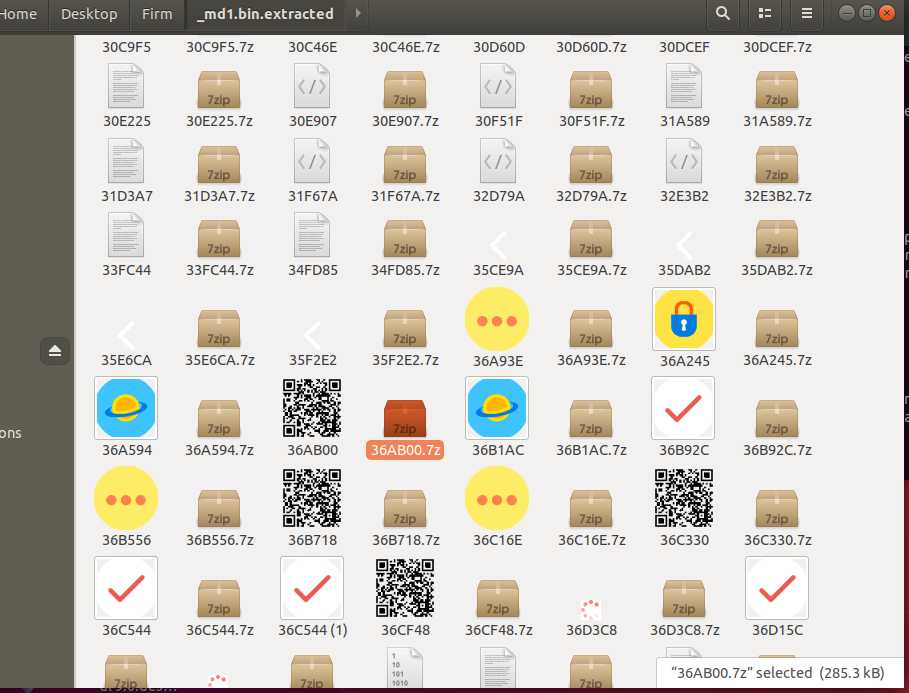This screenshot has height=693, width=909.
Task: Select the 36C16E yellow dots file
Action: (x=497, y=499)
